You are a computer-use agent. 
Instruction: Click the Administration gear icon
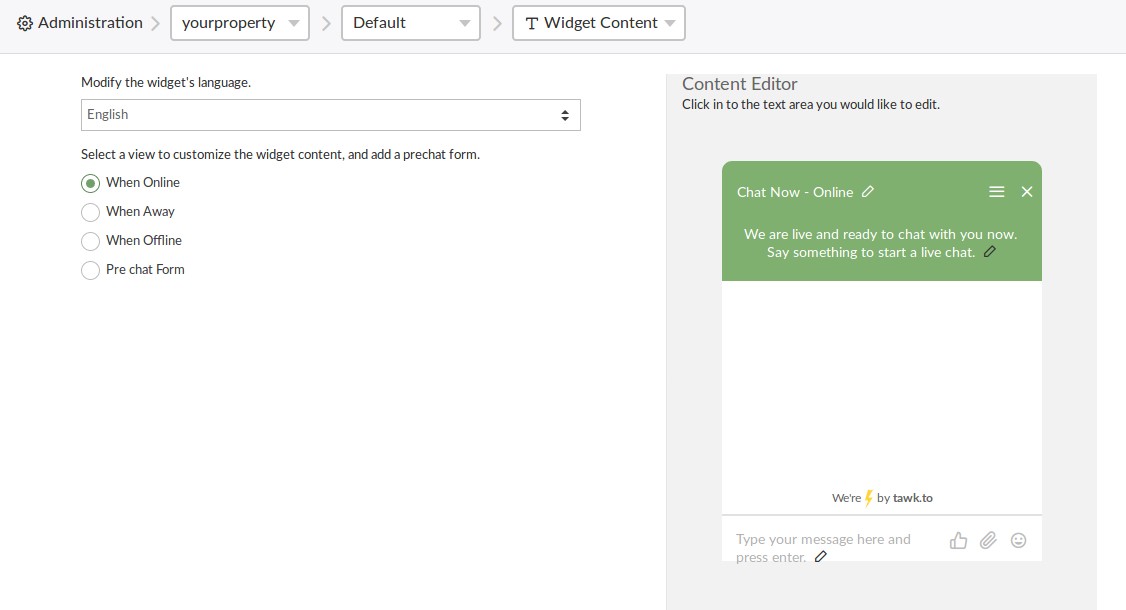click(x=24, y=23)
